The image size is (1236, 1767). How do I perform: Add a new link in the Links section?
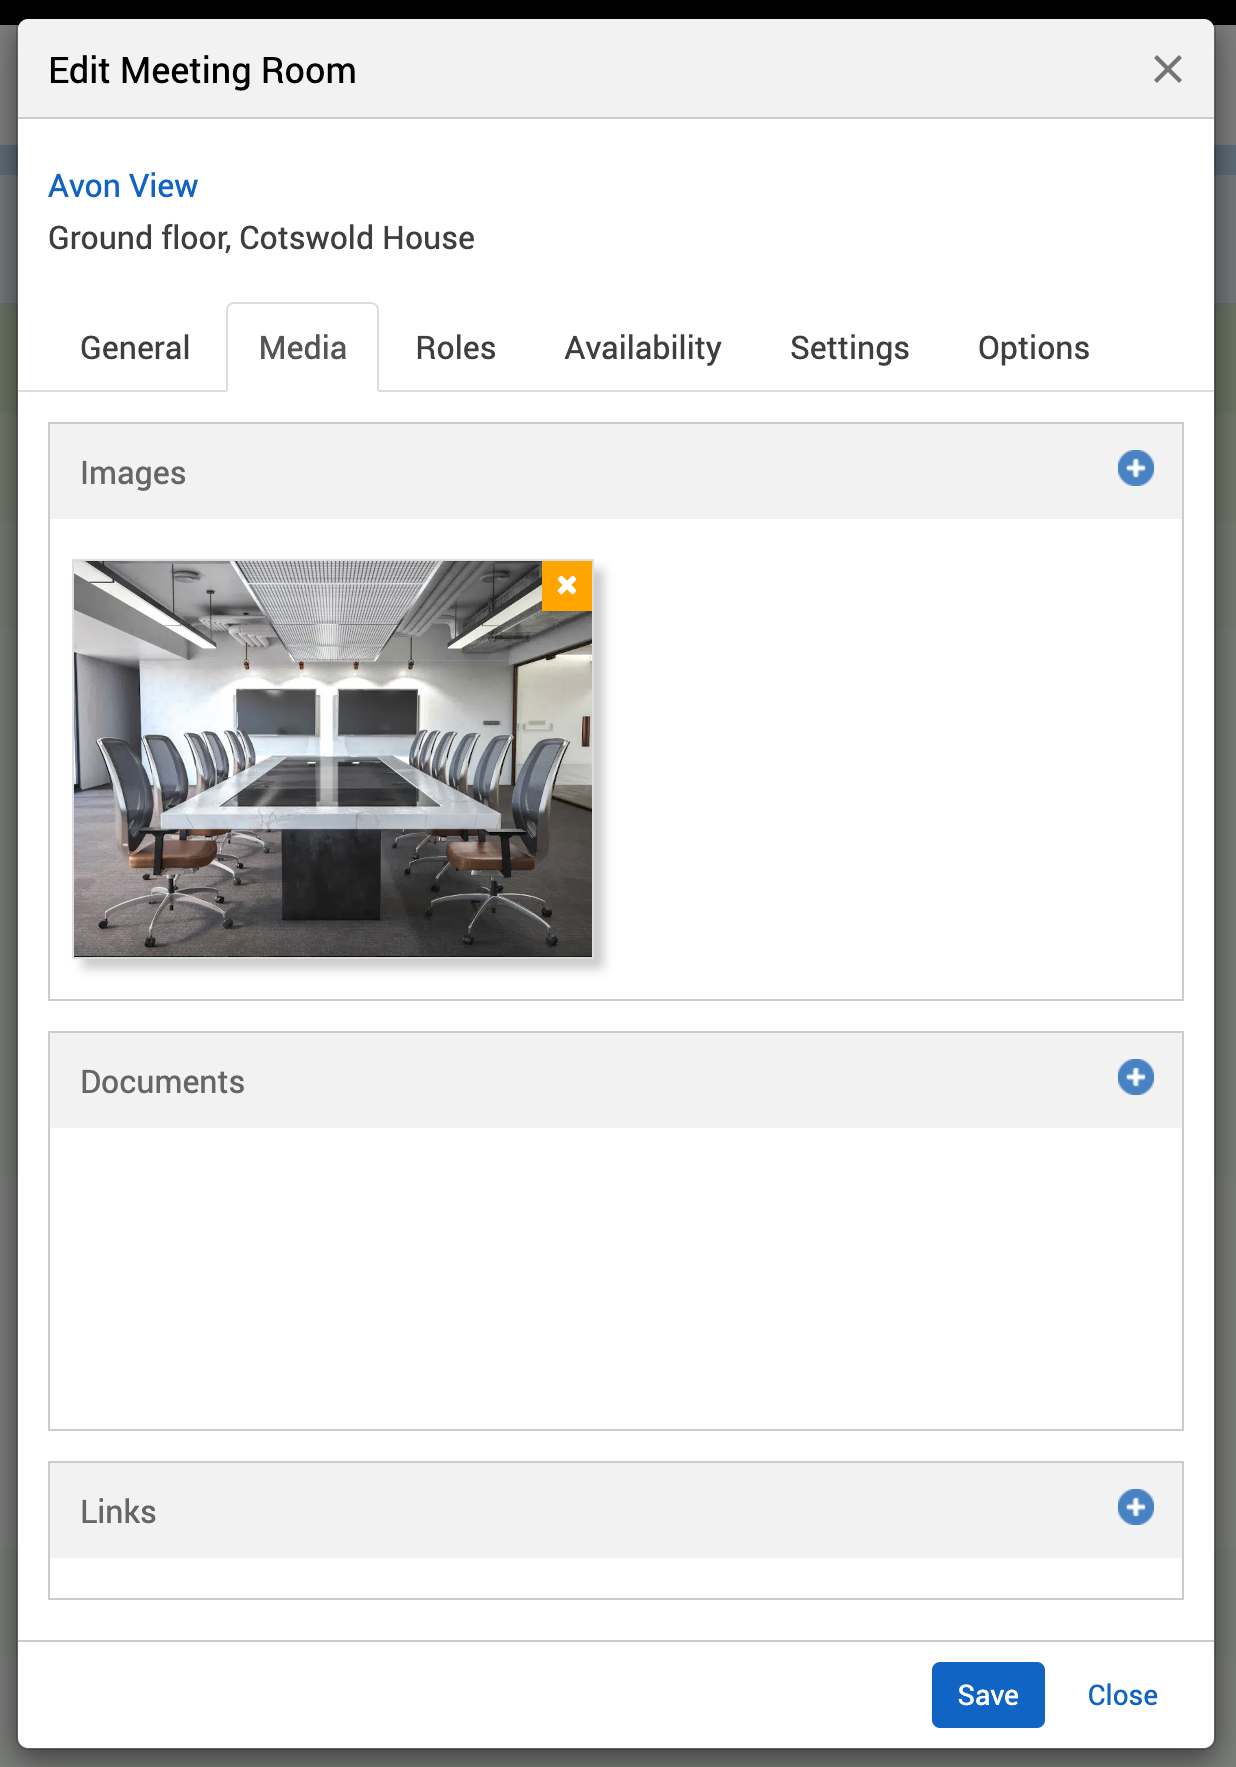(1135, 1507)
